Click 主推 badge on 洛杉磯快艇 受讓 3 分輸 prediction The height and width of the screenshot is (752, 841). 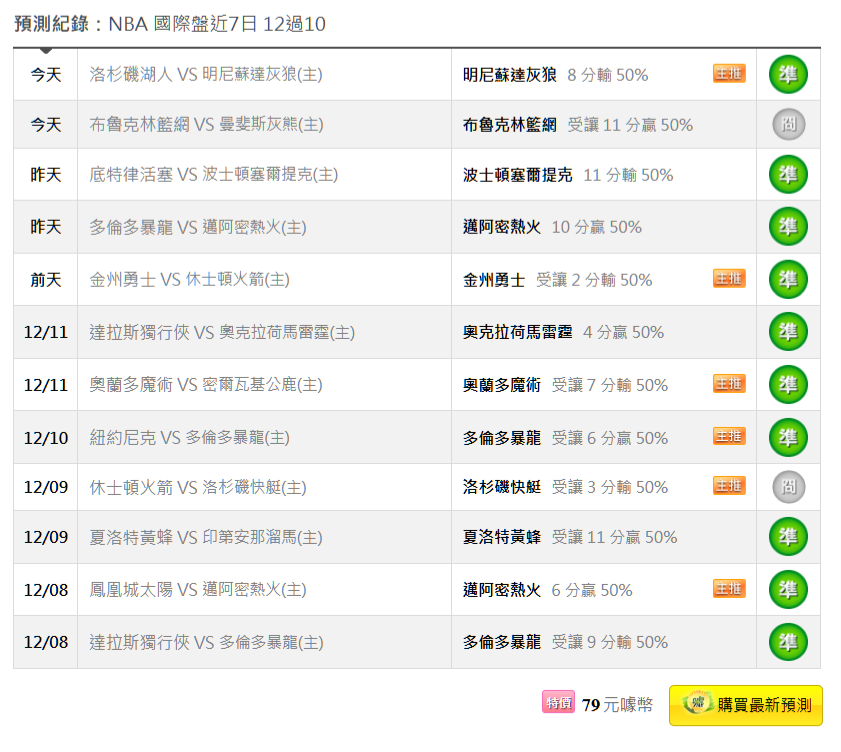click(x=729, y=485)
